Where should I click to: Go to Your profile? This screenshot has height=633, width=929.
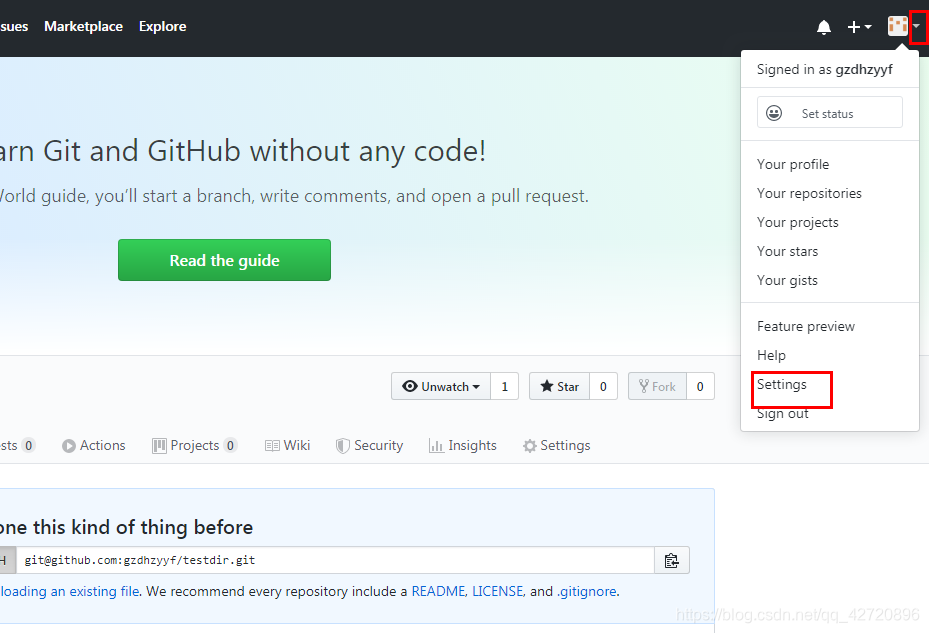tap(793, 164)
